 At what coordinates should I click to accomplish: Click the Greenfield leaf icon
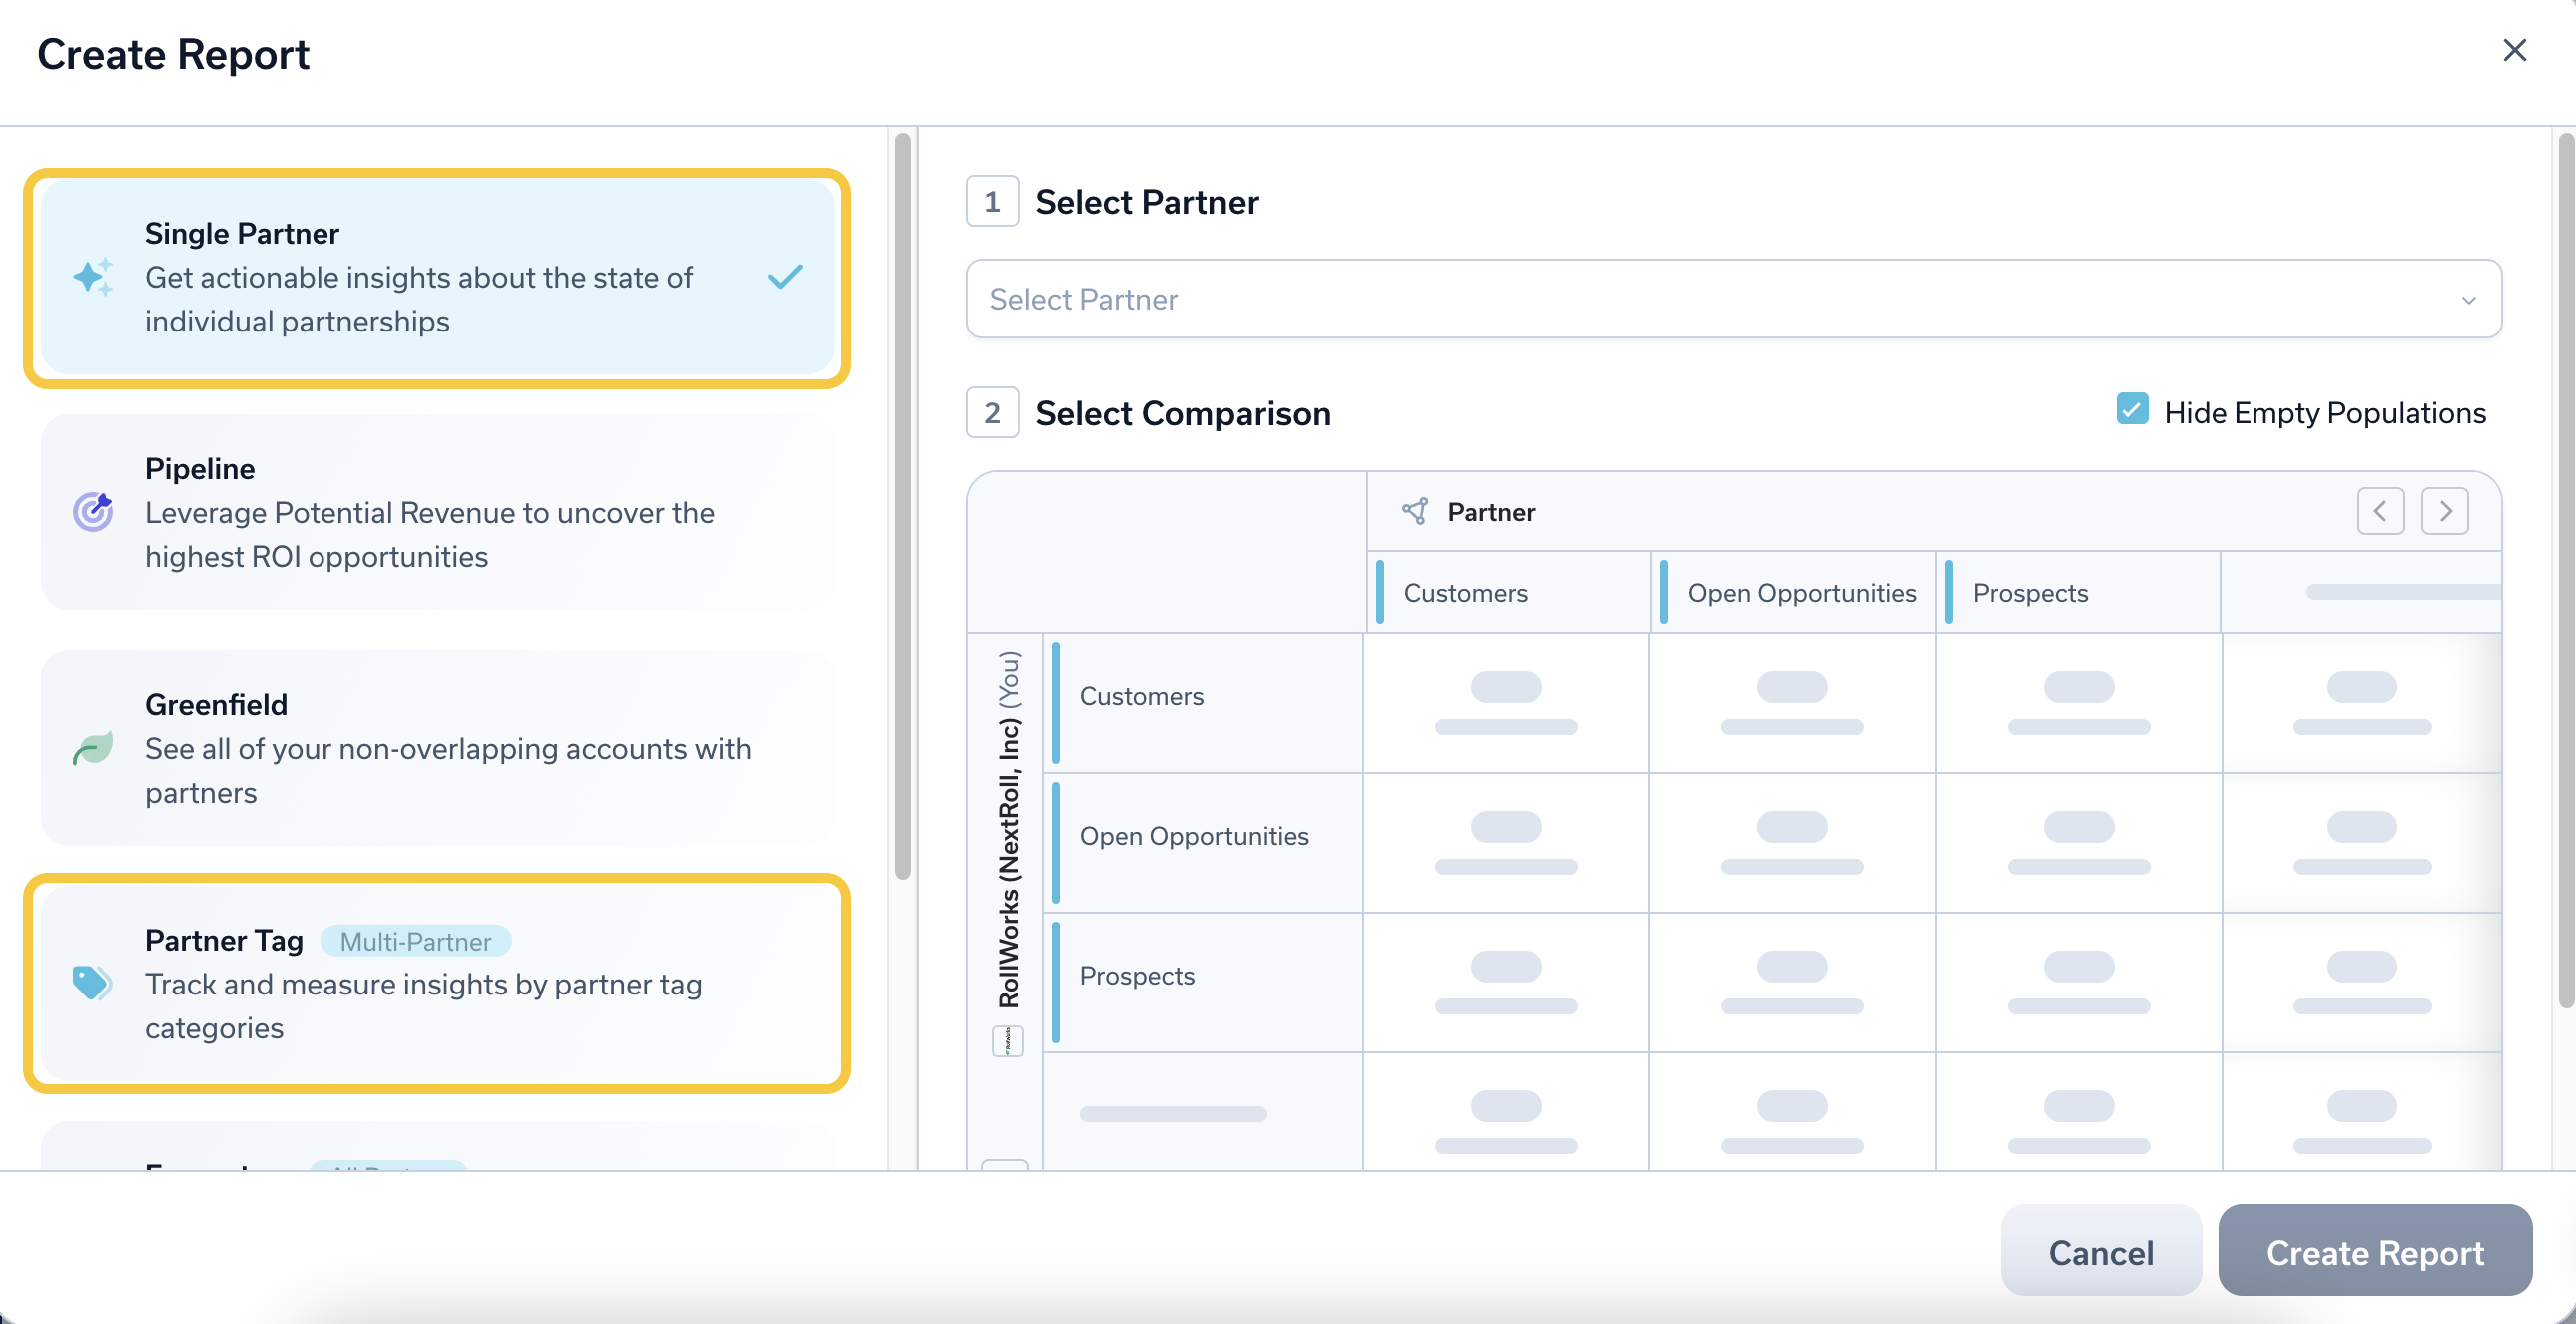pyautogui.click(x=93, y=748)
